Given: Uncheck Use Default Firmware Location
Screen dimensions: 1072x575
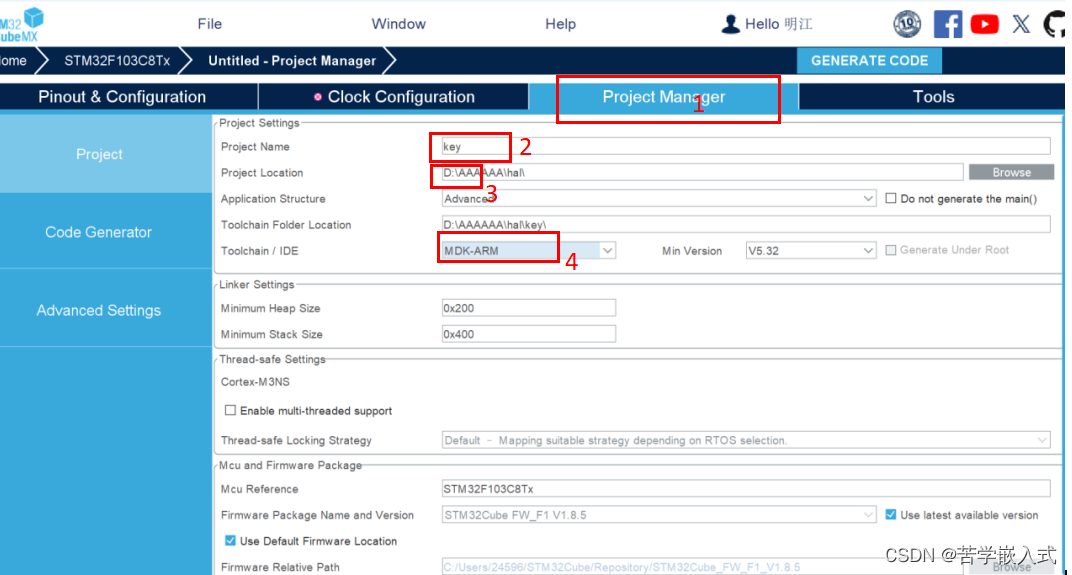Looking at the screenshot, I should pyautogui.click(x=230, y=540).
